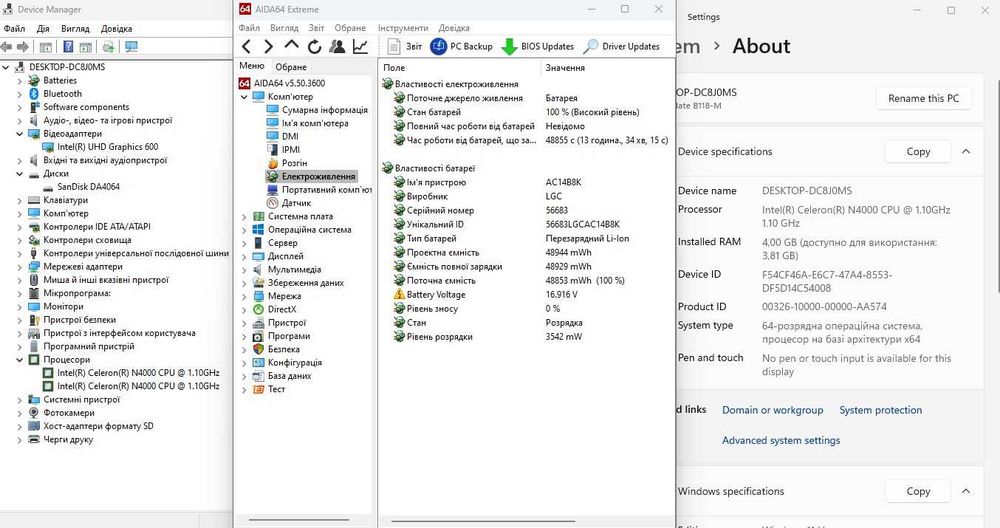The height and width of the screenshot is (528, 1000).
Task: Select Bluetooth in Device Manager
Action: 62,94
